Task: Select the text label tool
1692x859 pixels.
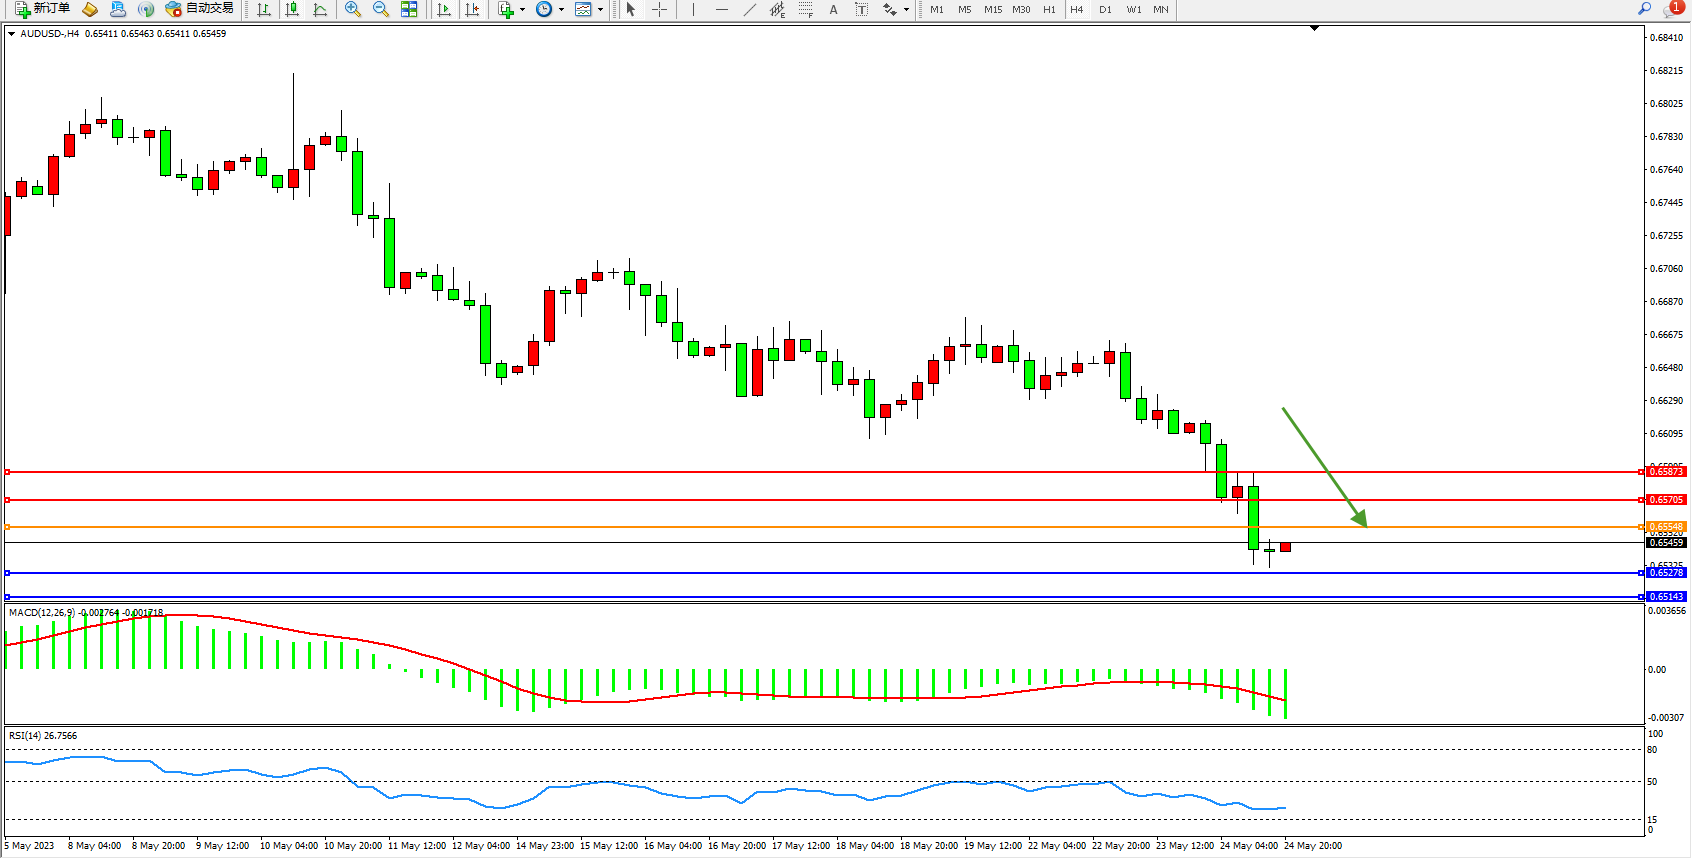Action: pos(861,9)
